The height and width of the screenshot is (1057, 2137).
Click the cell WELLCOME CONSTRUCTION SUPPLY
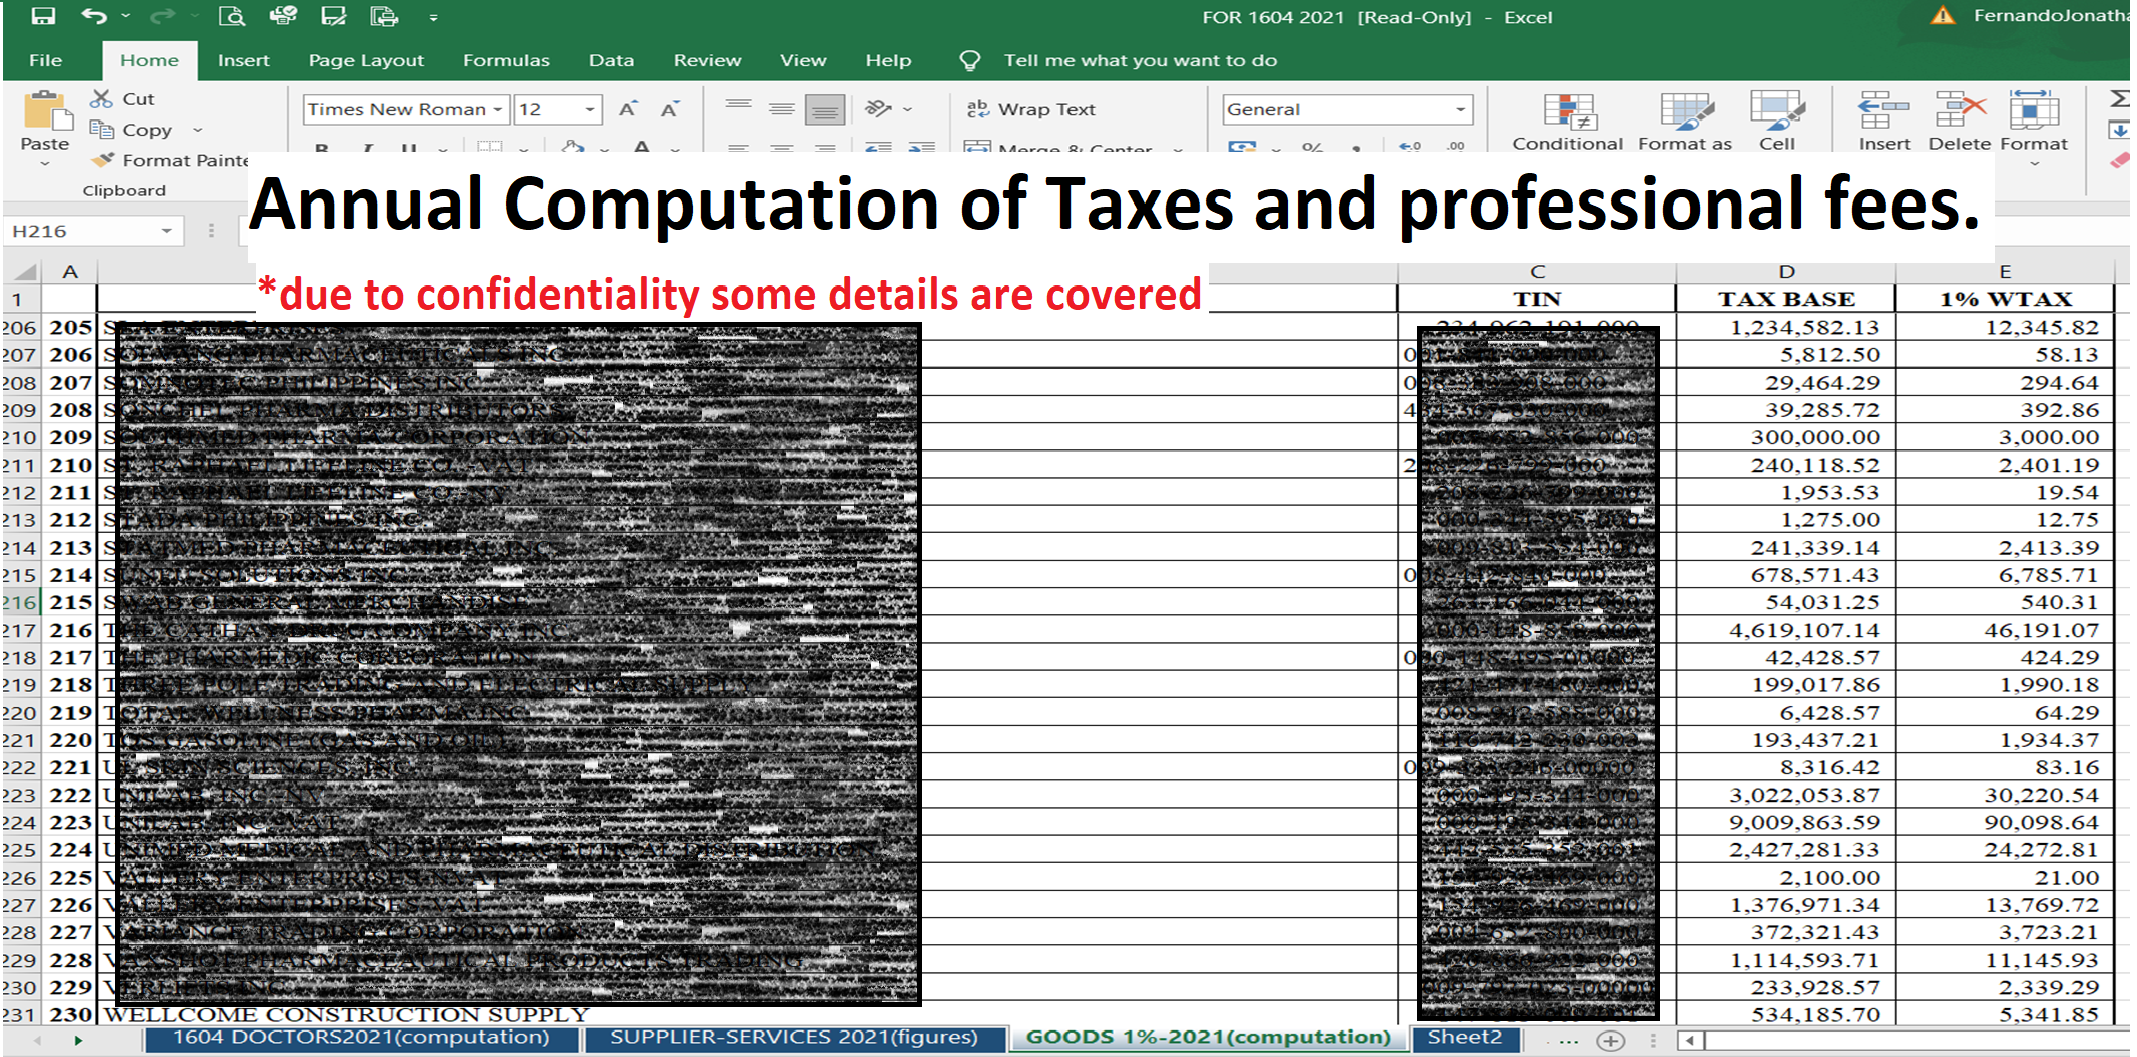[x=748, y=1014]
